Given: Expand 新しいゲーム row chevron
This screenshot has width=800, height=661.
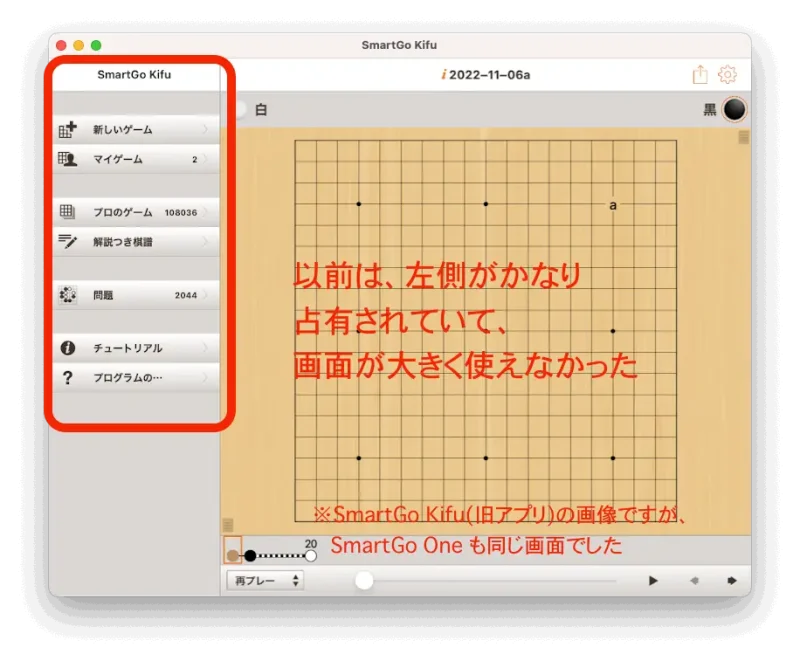Looking at the screenshot, I should tap(206, 130).
